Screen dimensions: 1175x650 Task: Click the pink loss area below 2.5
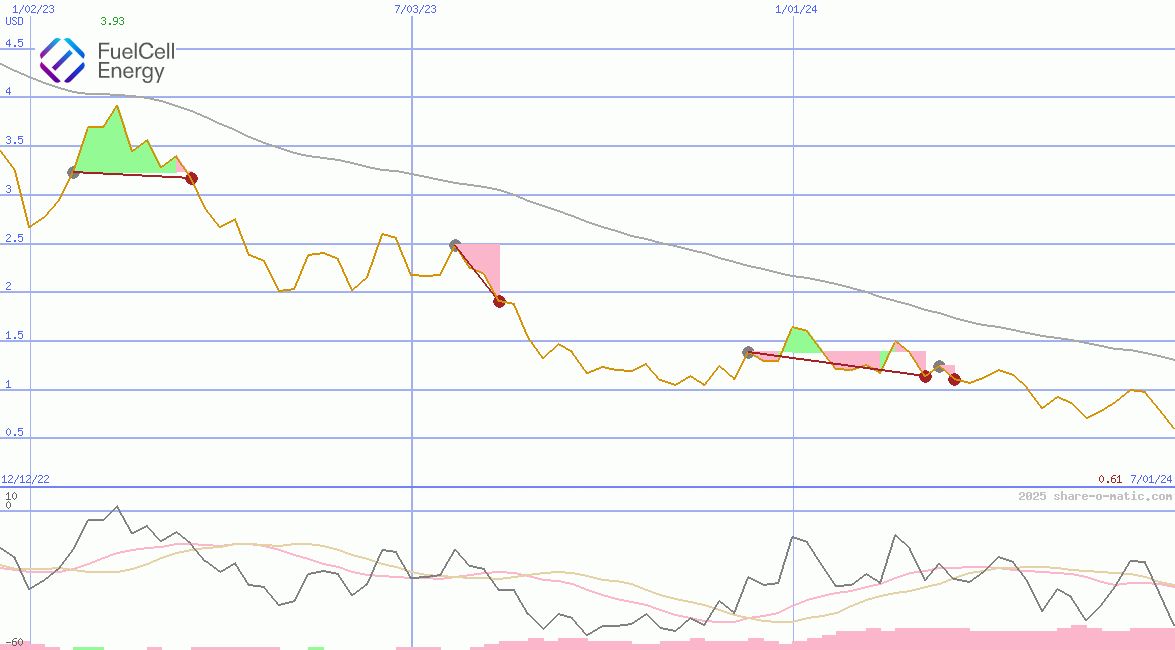click(485, 262)
